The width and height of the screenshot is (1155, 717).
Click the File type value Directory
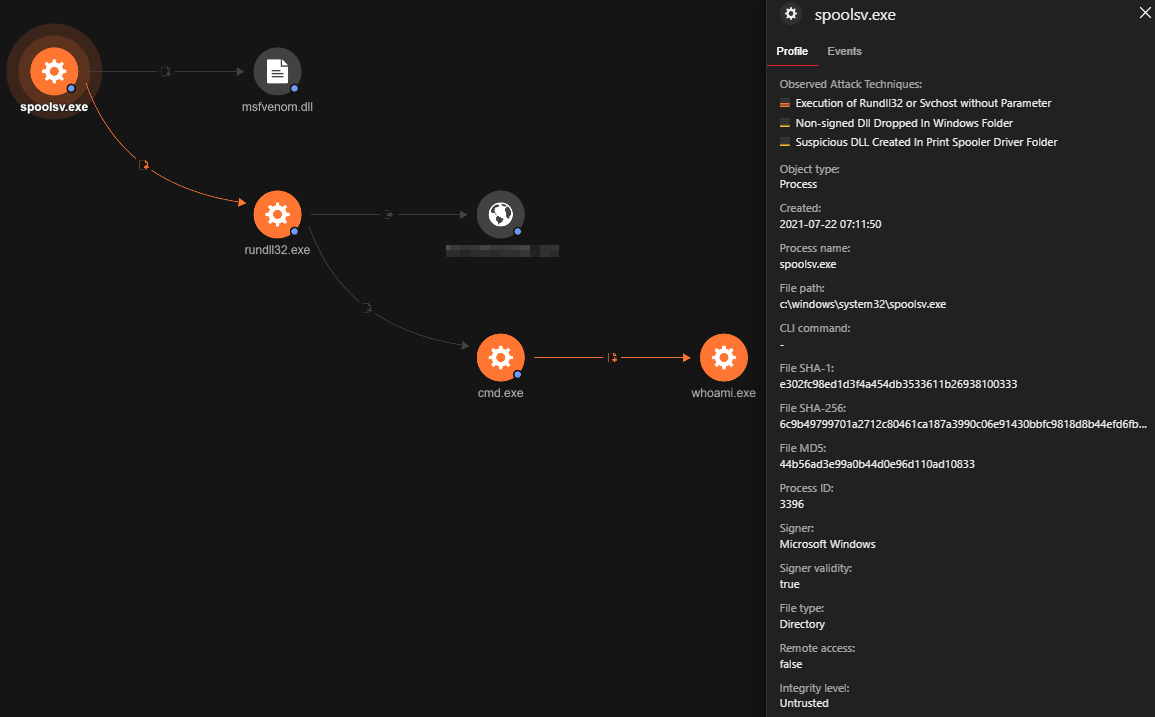pos(802,624)
